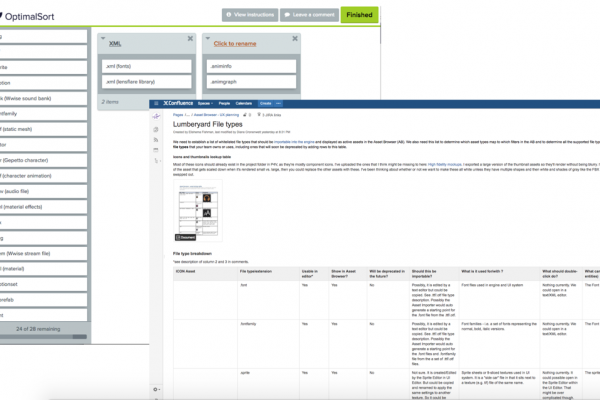
Task: Open Calendars in Confluence header
Action: (244, 103)
